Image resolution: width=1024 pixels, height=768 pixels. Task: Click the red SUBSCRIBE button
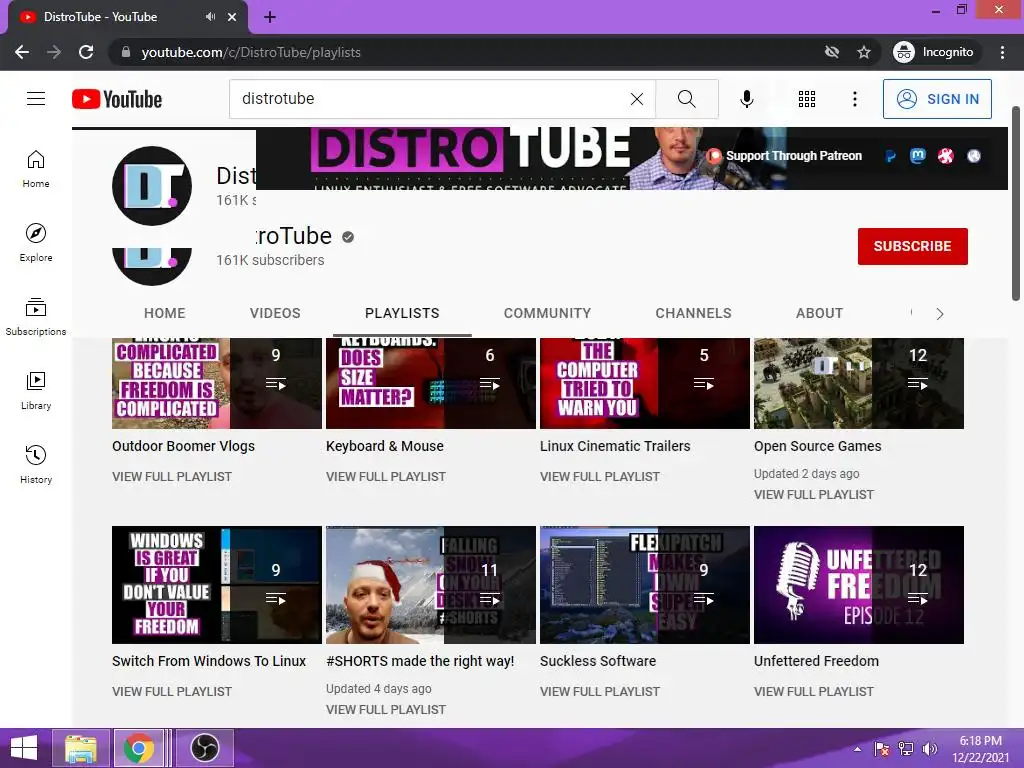(912, 246)
